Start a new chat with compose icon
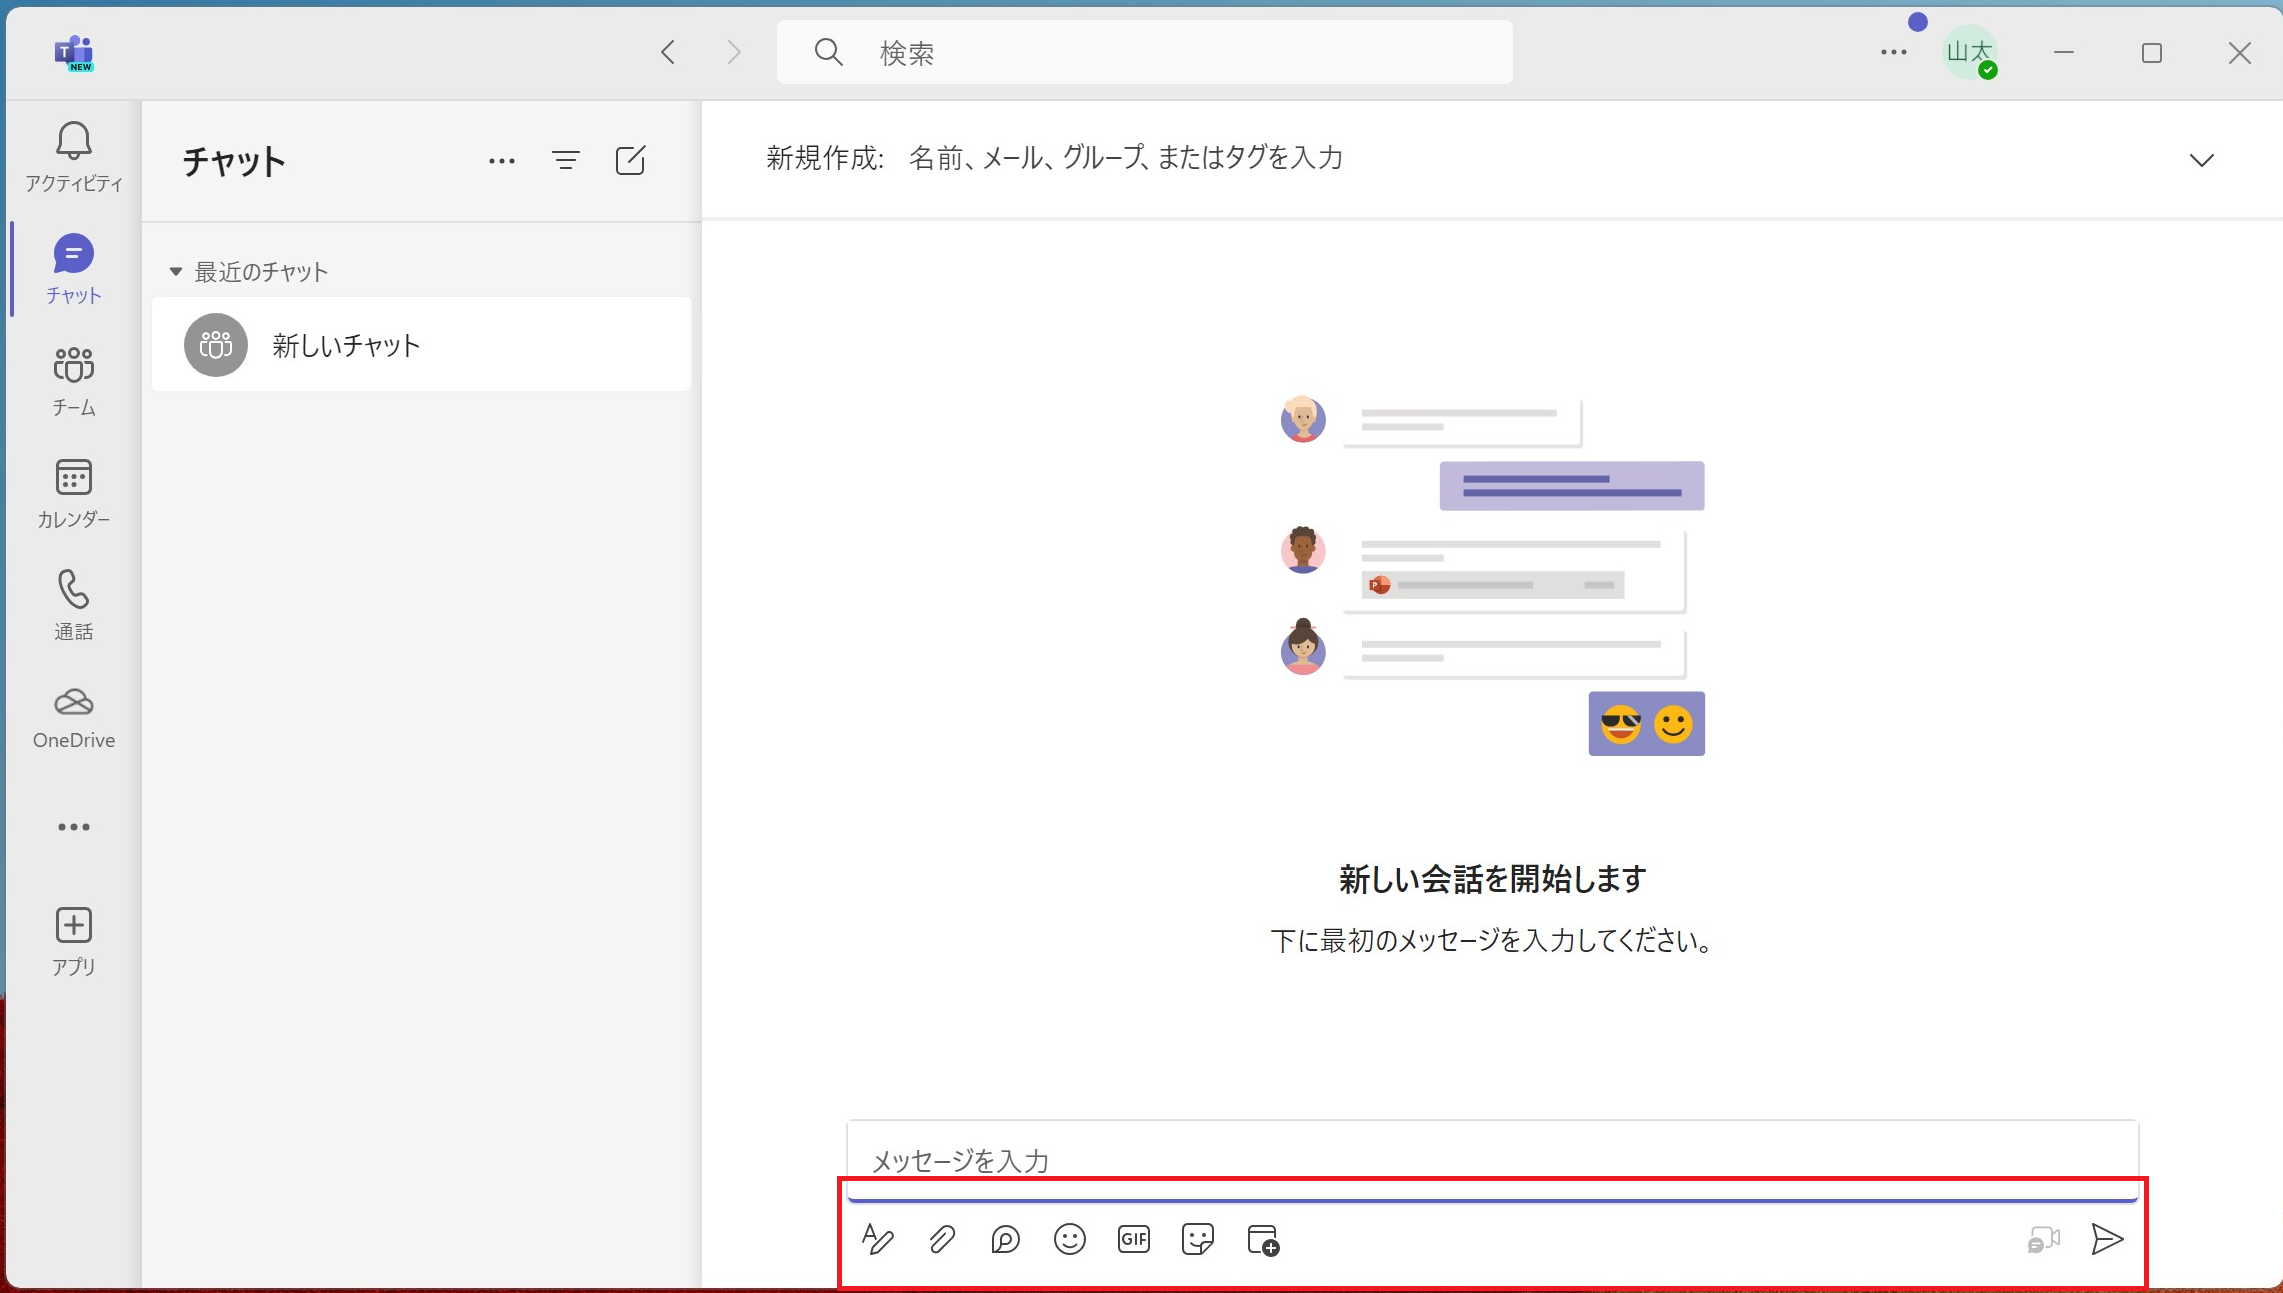Viewport: 2283px width, 1293px height. point(630,161)
